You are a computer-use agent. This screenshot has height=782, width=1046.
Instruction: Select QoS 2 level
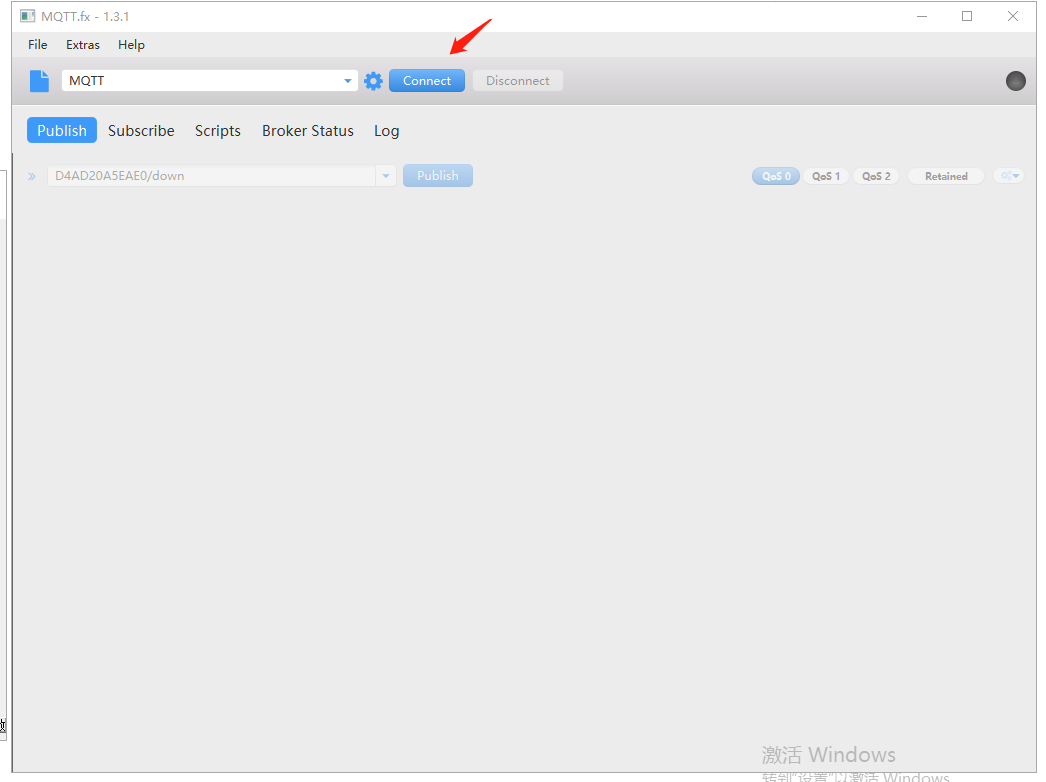pos(876,176)
